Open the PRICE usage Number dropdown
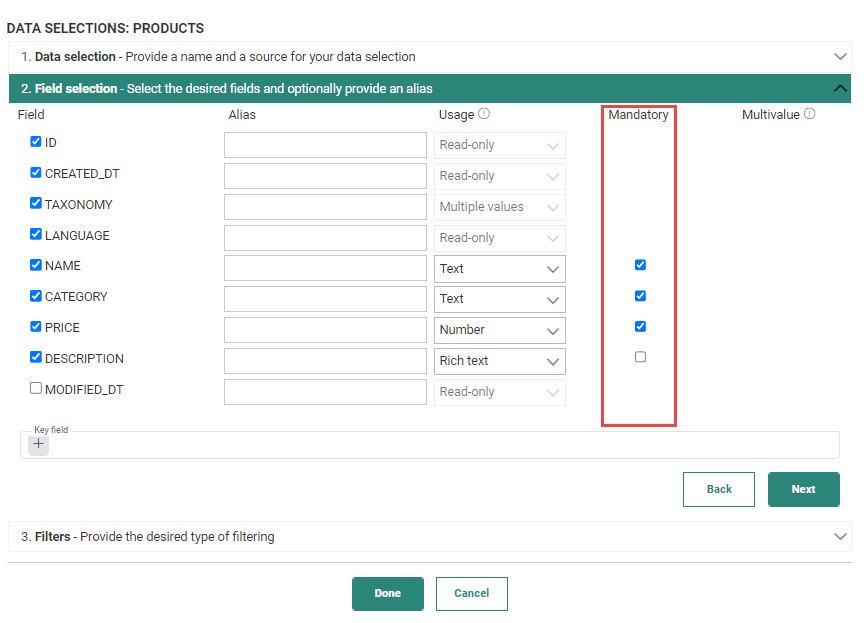867x623 pixels. click(499, 330)
